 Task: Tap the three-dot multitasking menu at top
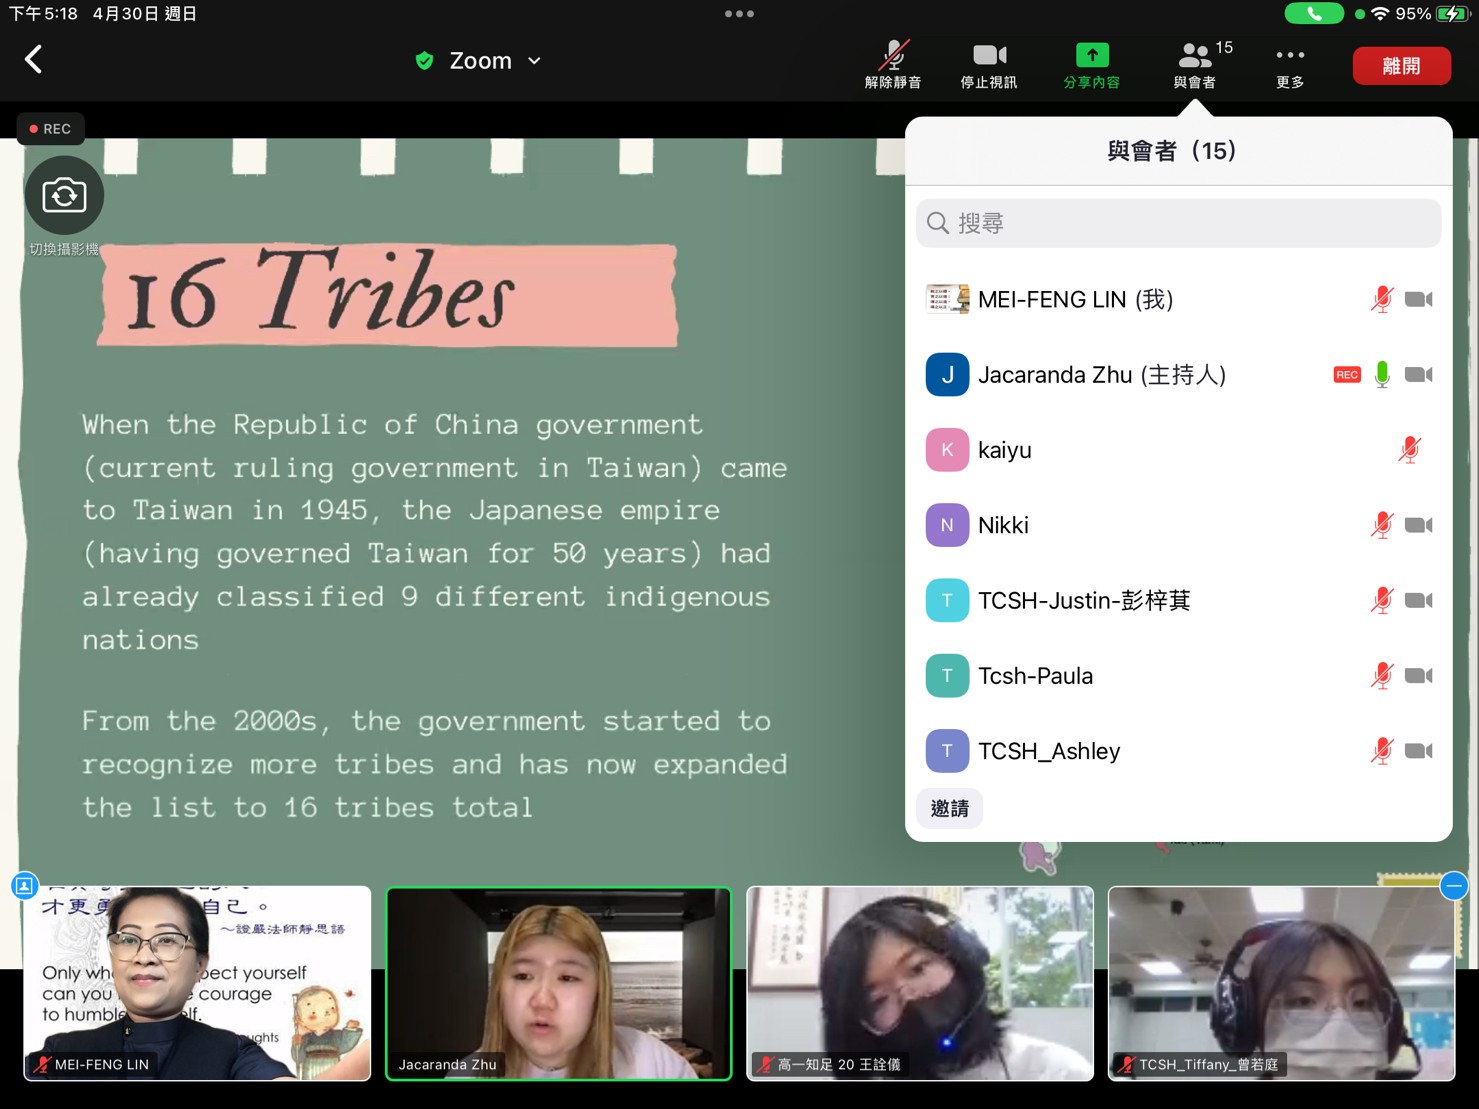(x=739, y=14)
